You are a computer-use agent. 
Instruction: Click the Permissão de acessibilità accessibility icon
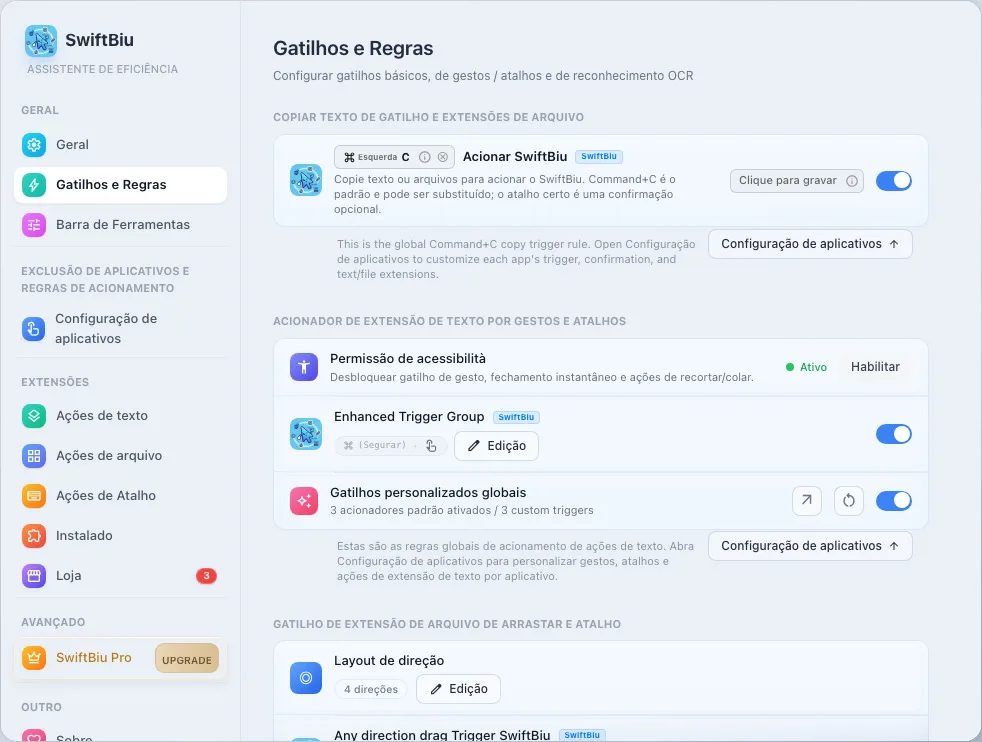point(304,367)
